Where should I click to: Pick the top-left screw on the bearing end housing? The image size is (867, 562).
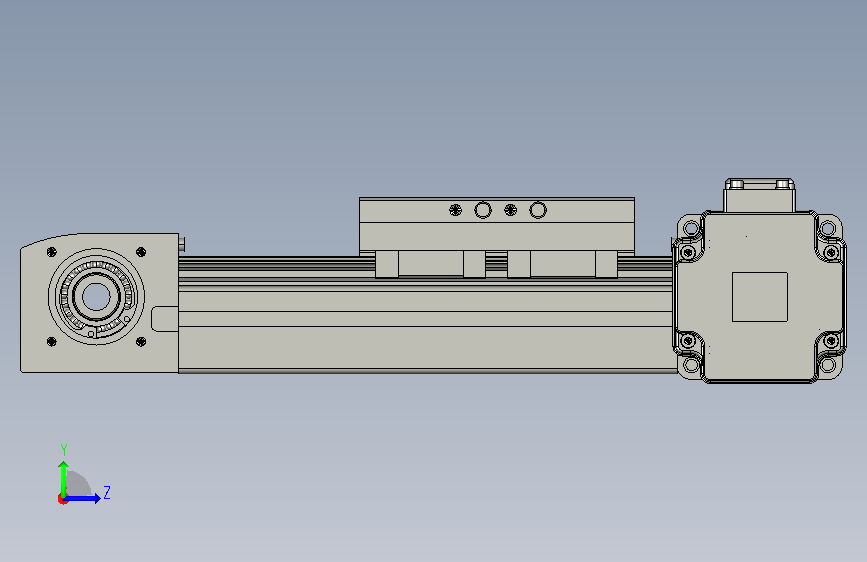tap(51, 252)
